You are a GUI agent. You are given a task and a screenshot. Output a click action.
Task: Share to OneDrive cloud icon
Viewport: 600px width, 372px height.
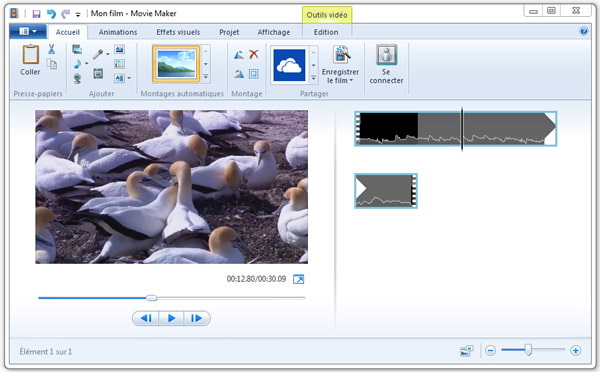click(289, 65)
